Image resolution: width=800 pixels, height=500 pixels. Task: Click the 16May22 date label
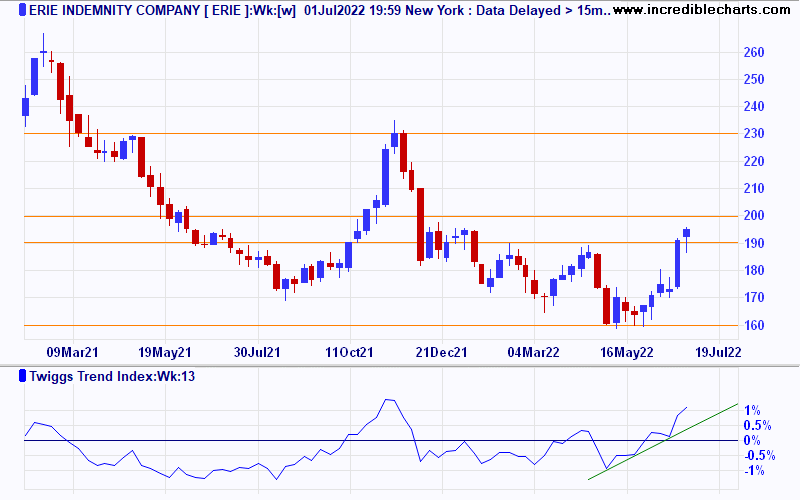[x=627, y=352]
